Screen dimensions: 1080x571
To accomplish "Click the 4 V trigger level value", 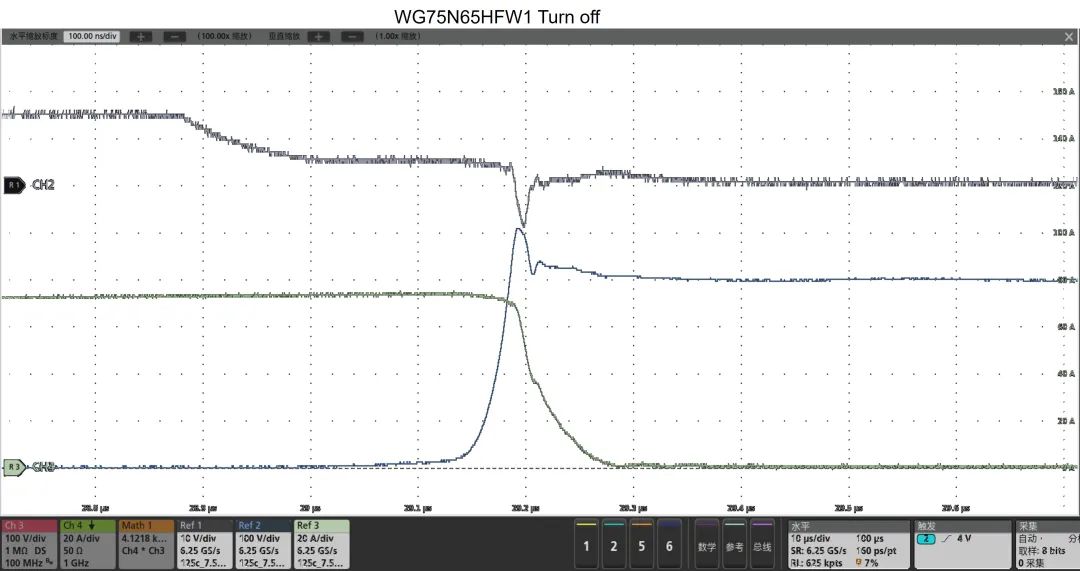I will click(965, 539).
